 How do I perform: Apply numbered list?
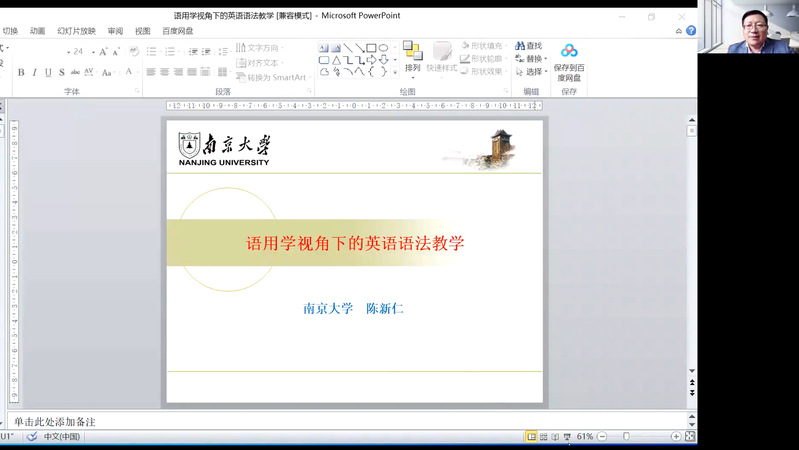(170, 51)
